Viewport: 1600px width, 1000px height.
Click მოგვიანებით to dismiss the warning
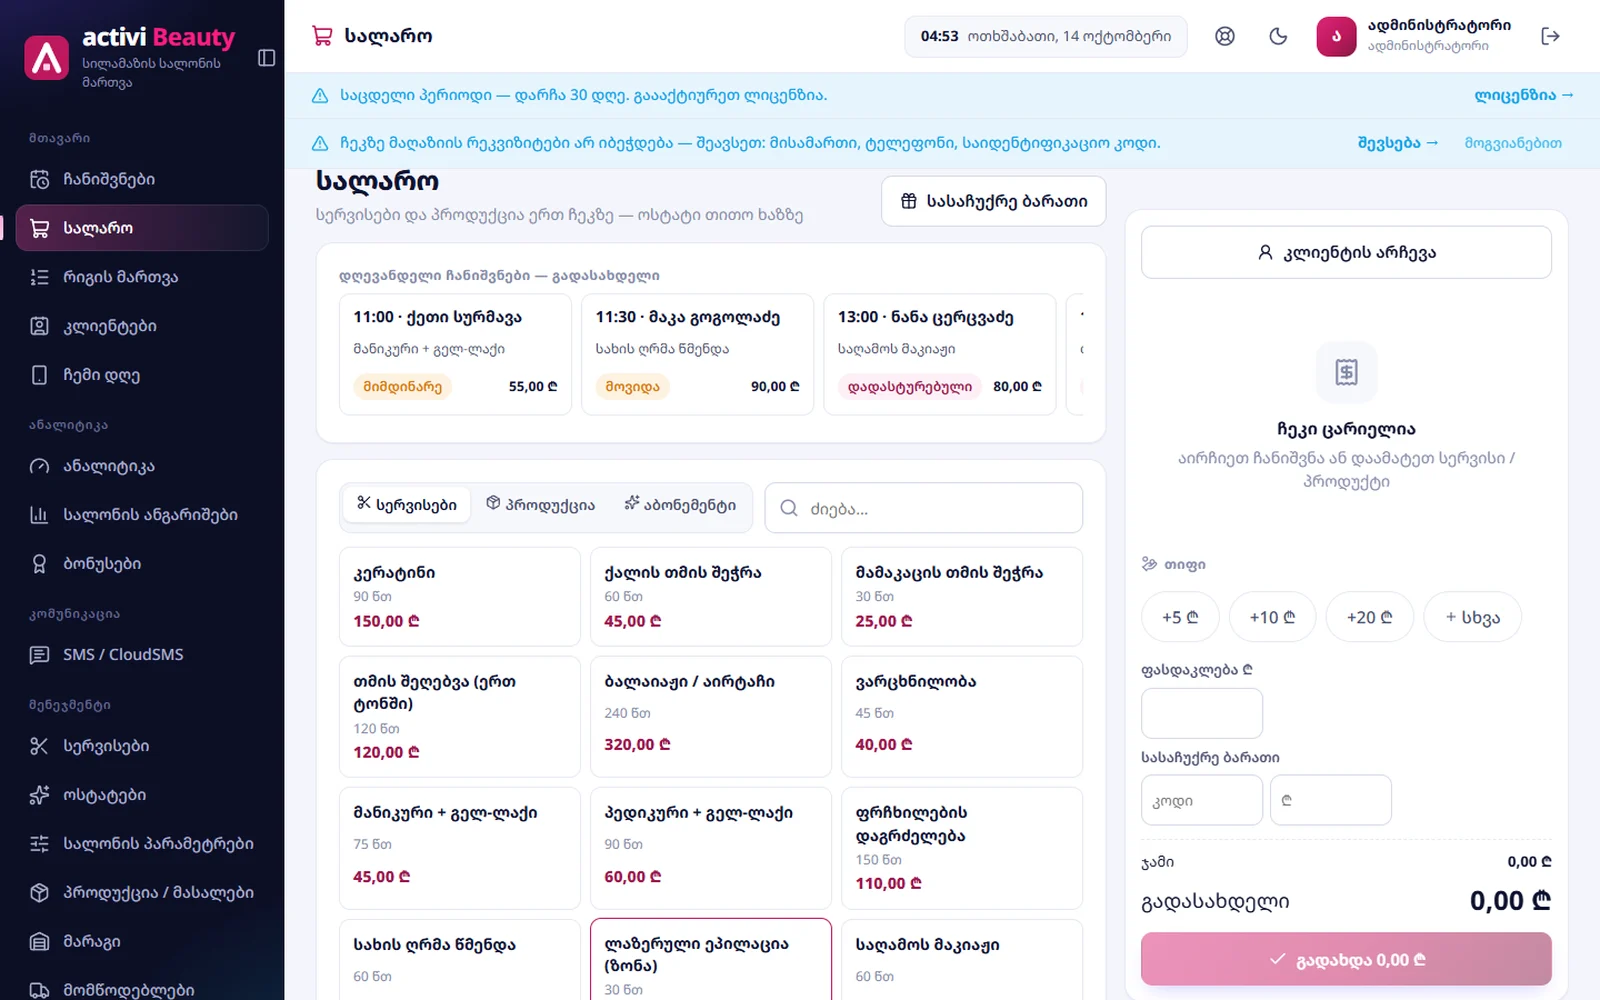pyautogui.click(x=1513, y=143)
